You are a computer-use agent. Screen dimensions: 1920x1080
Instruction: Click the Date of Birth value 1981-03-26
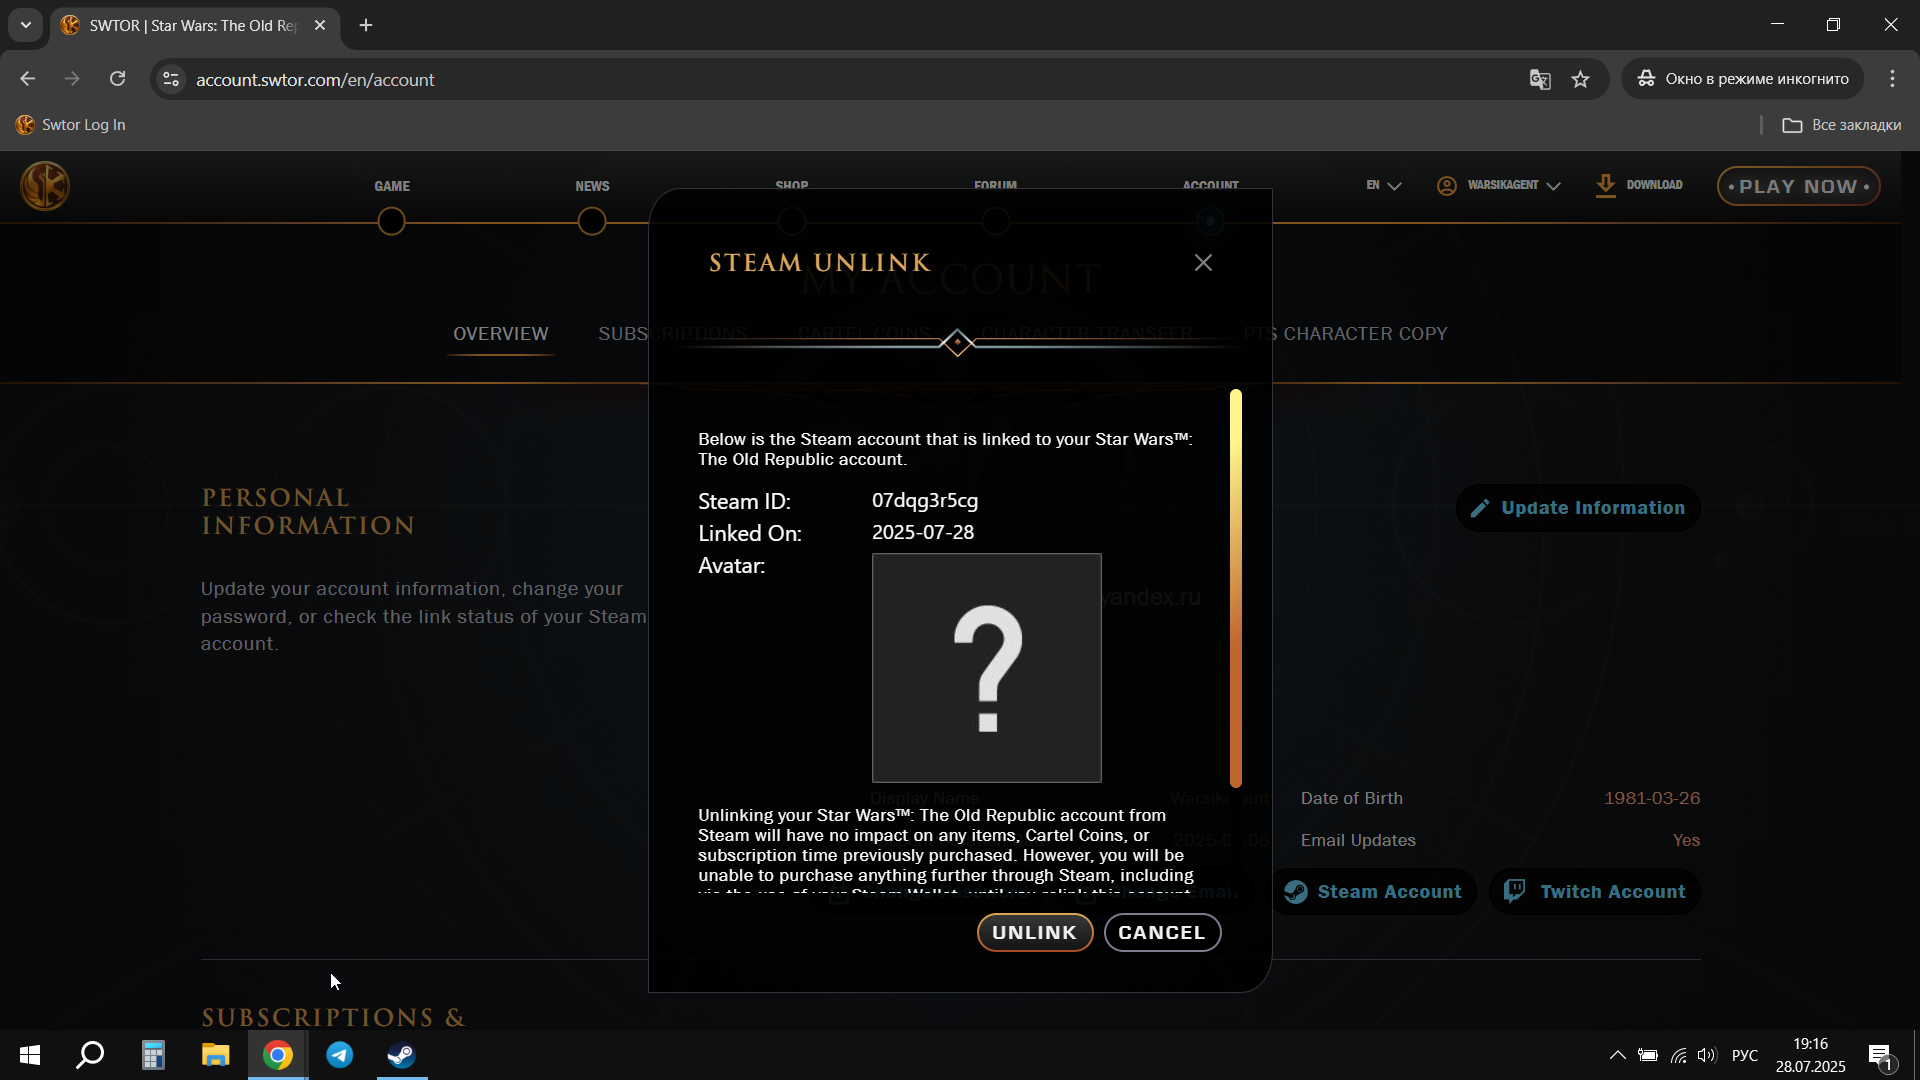click(1652, 798)
